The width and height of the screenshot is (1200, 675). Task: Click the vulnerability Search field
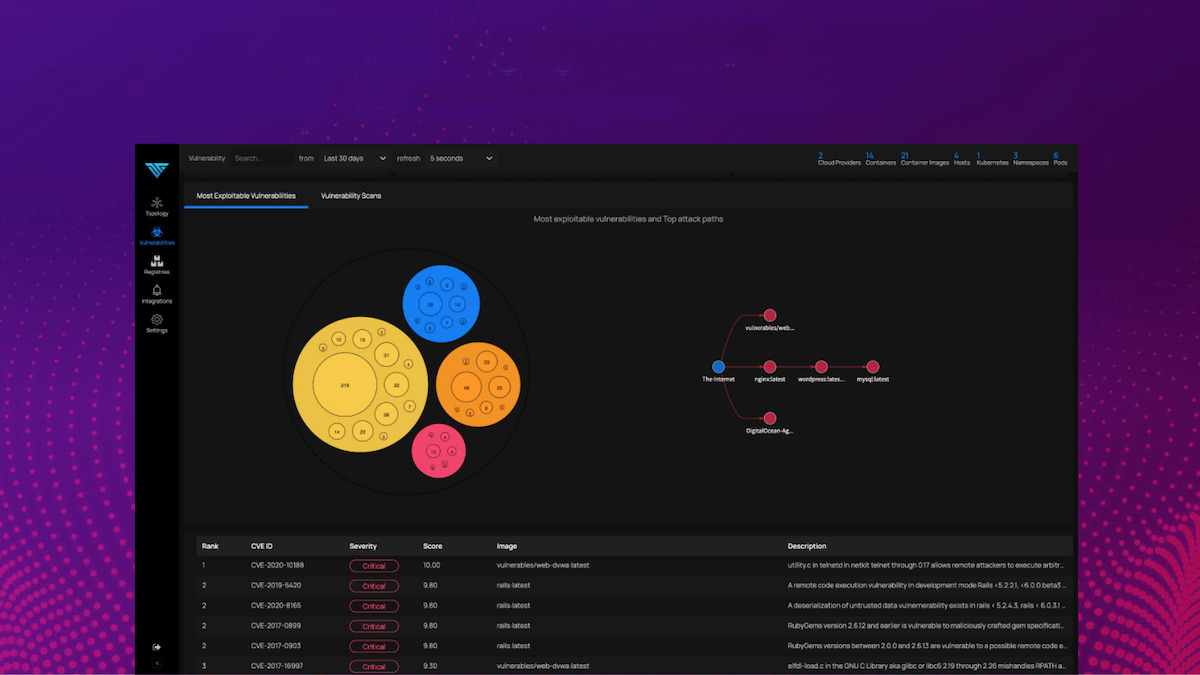(x=260, y=158)
